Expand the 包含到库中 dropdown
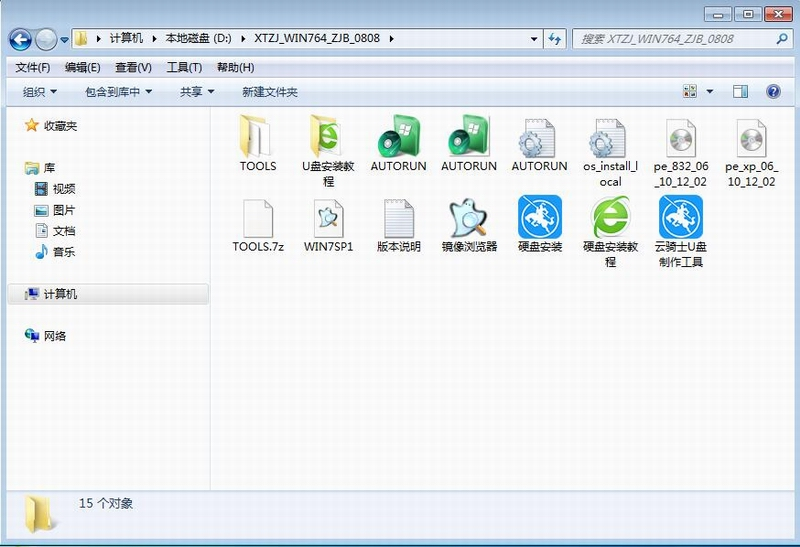The image size is (800, 547). tap(118, 92)
